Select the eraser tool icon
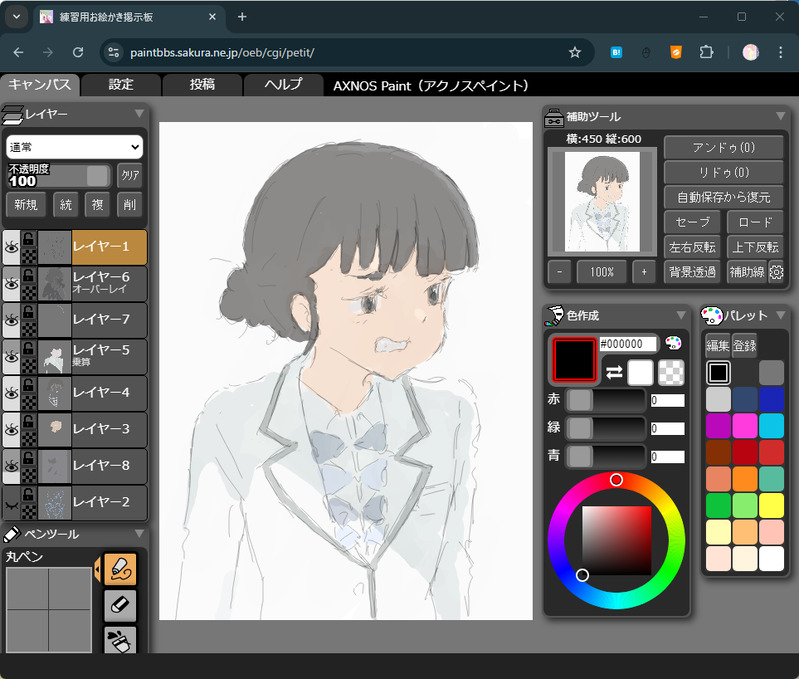This screenshot has height=679, width=799. (x=120, y=606)
